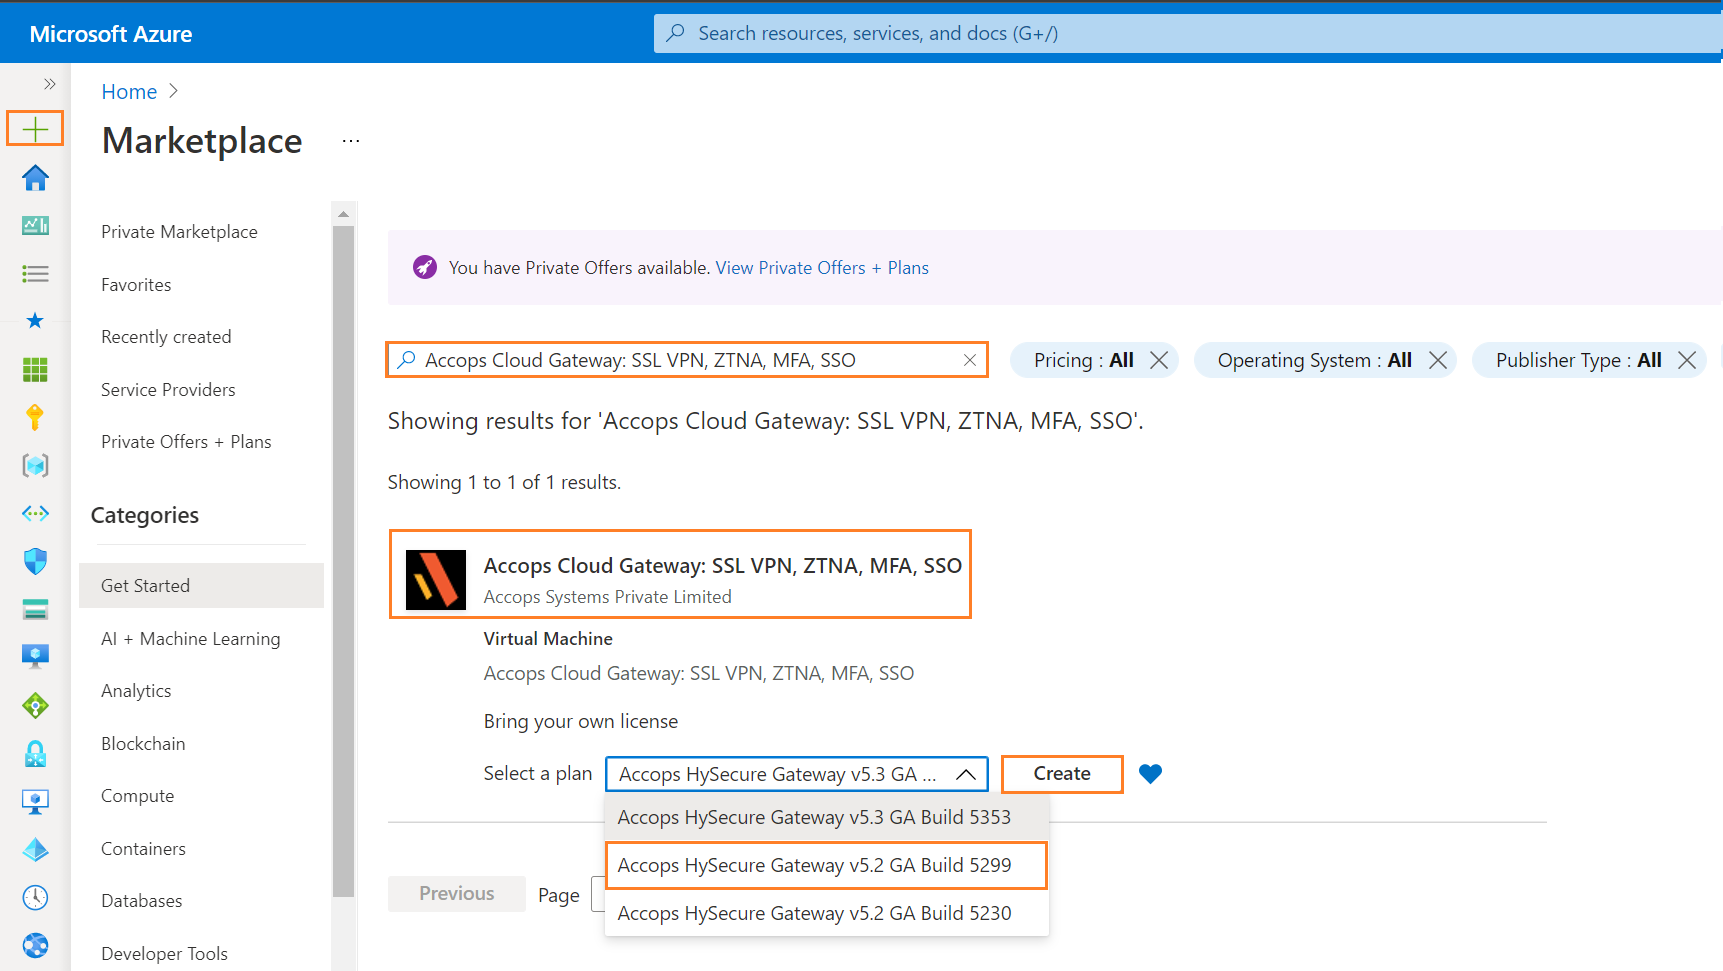Click the green plus Create a resource icon
This screenshot has height=971, width=1723.
(x=35, y=129)
